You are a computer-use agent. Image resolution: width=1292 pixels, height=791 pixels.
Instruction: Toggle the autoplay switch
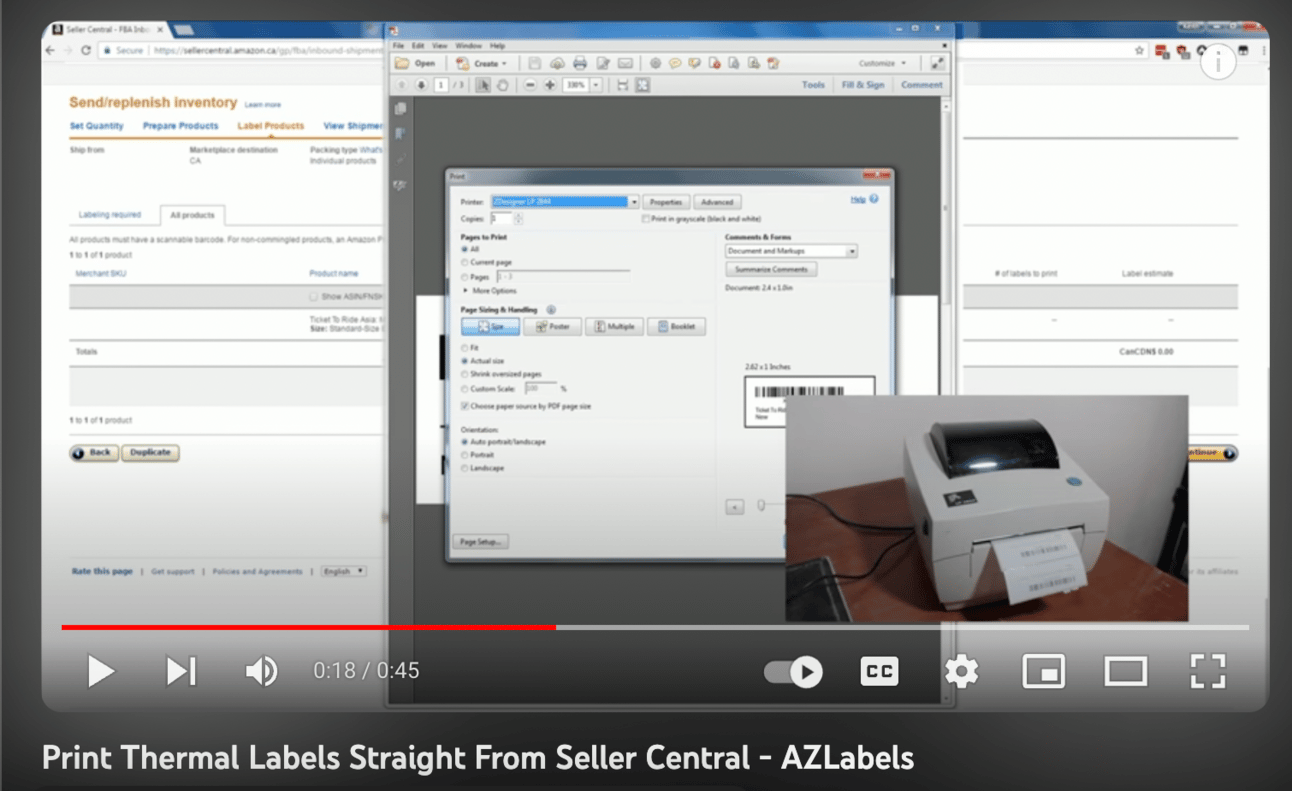(793, 672)
